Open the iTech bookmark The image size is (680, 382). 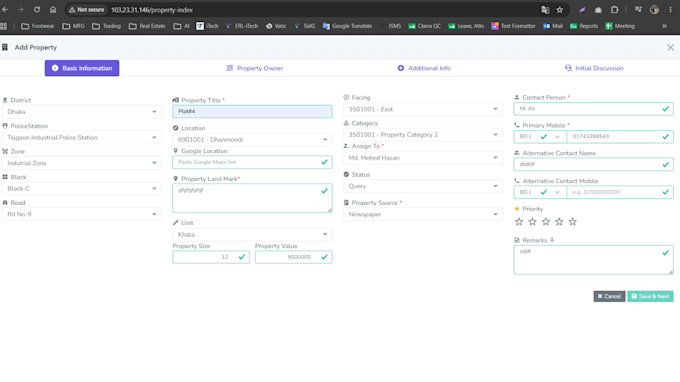(207, 26)
